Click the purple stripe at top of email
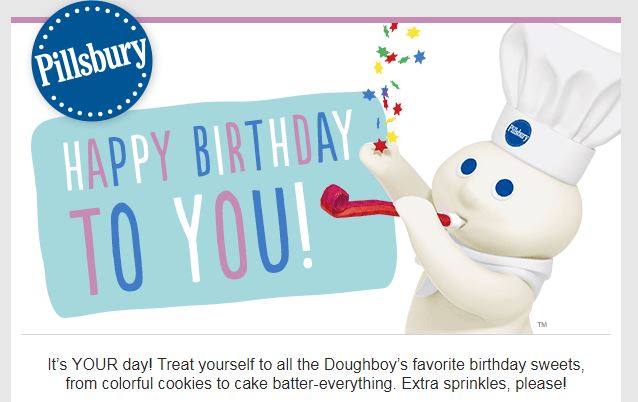 click(x=316, y=20)
